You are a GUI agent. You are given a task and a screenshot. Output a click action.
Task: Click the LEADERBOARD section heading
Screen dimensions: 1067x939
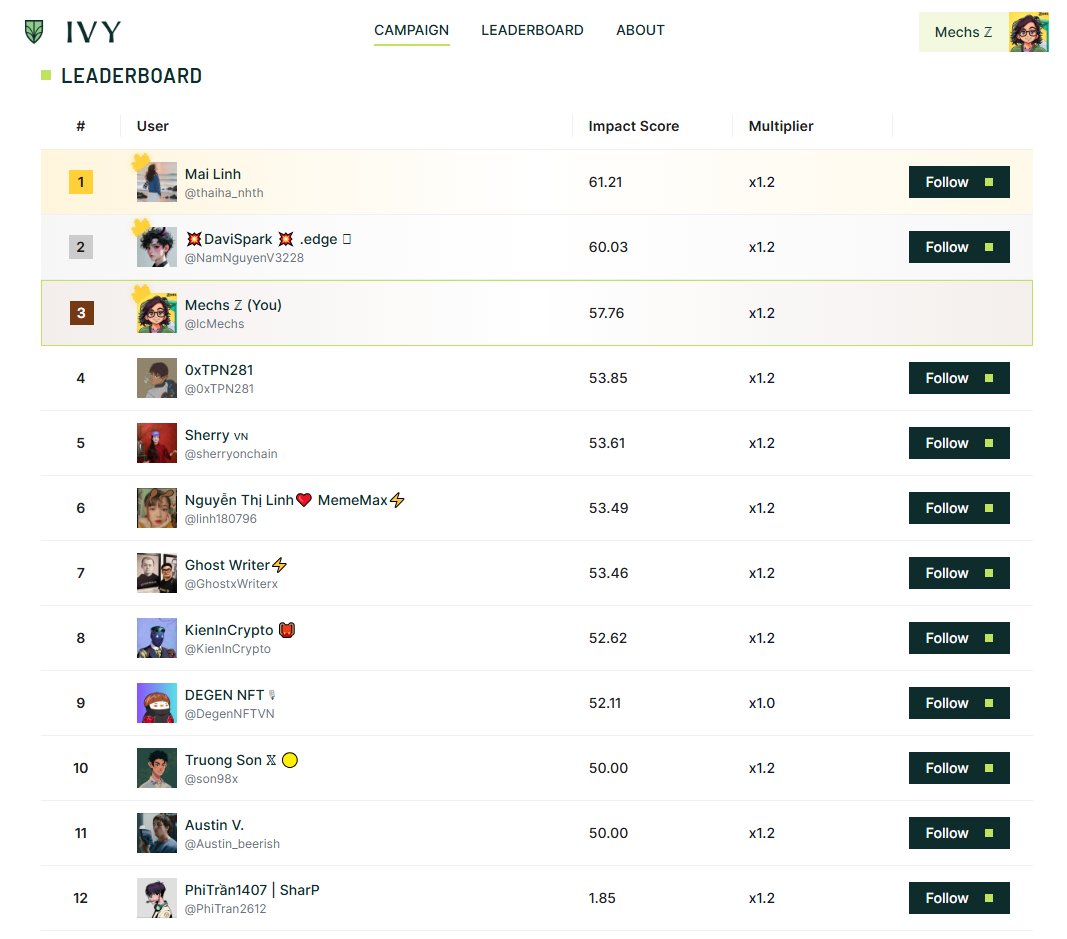(131, 76)
